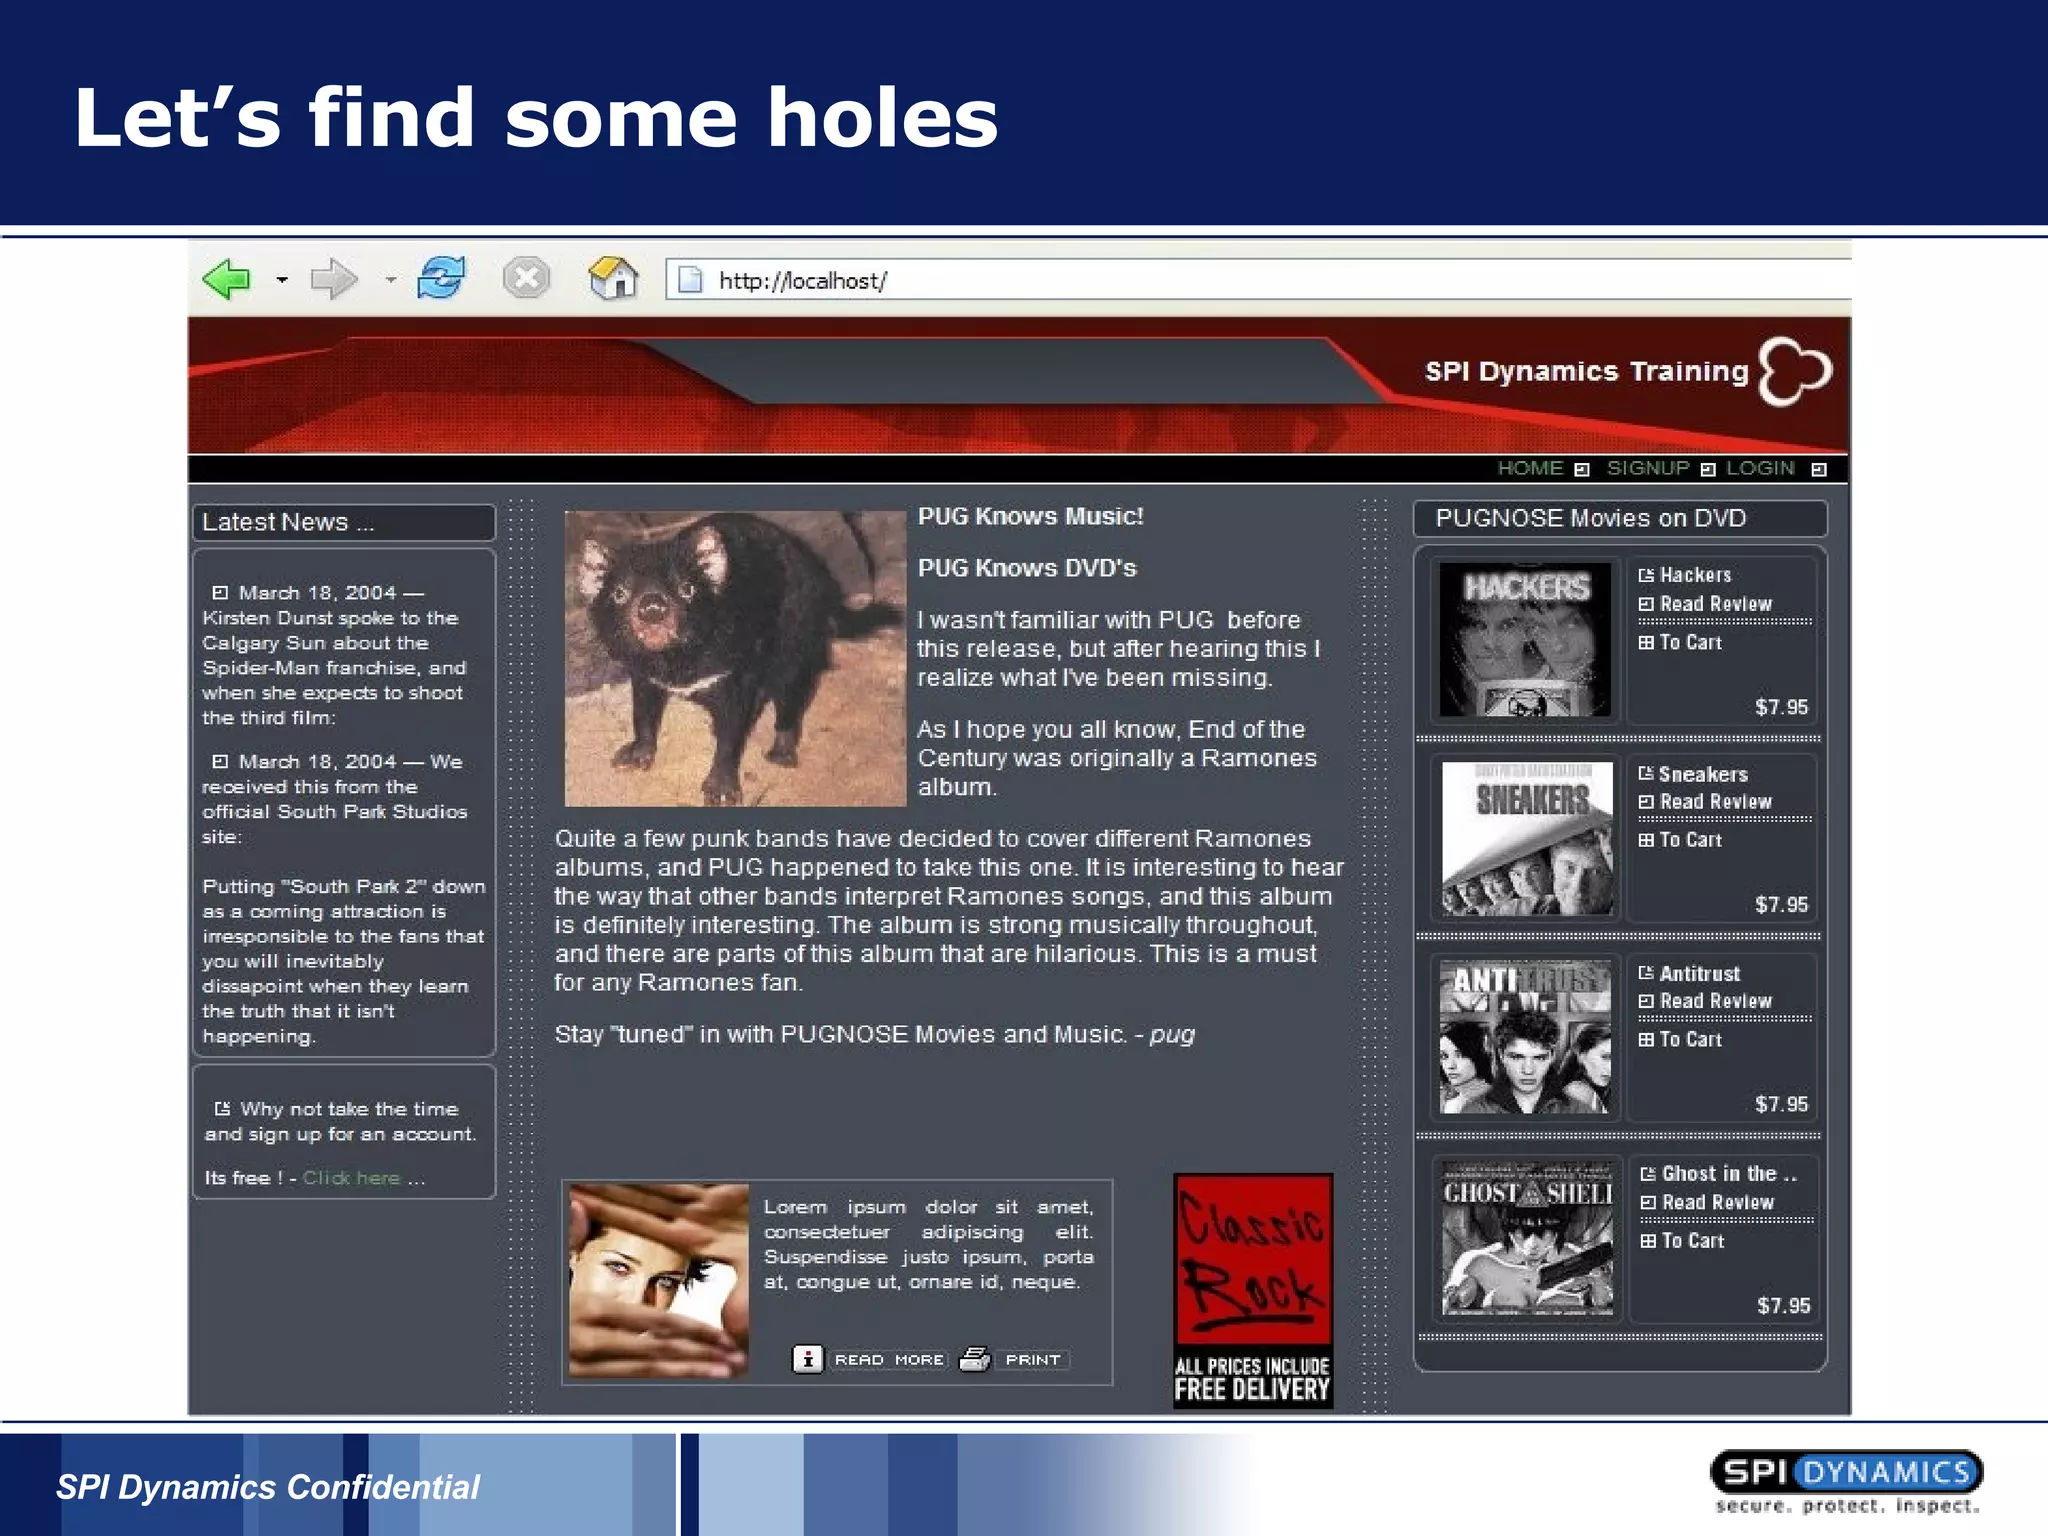Click the READ MORE text button
Screen dimensions: 2048x1536
(x=889, y=1360)
